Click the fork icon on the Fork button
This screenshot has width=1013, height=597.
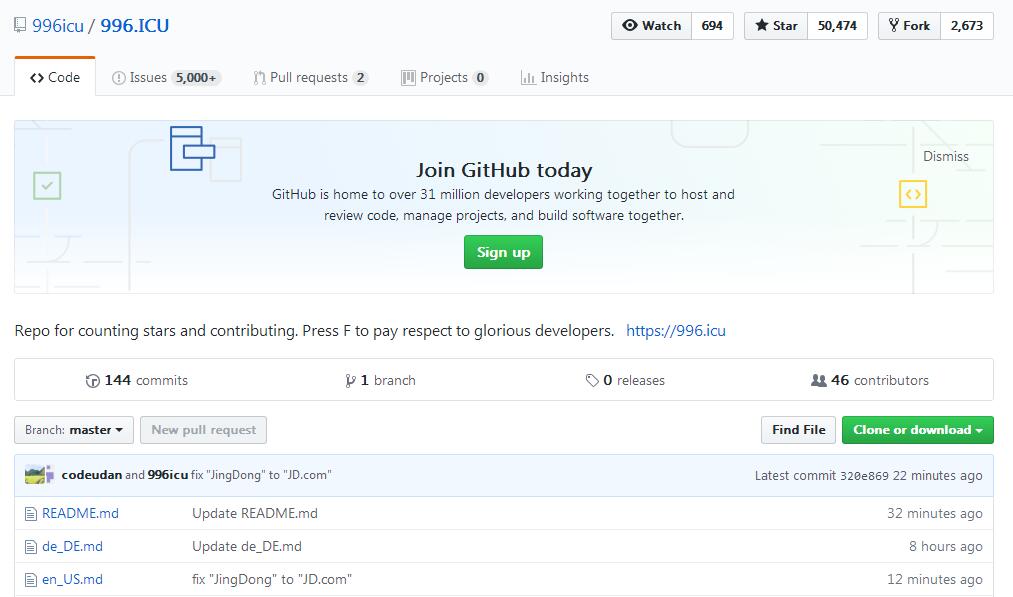pos(894,25)
